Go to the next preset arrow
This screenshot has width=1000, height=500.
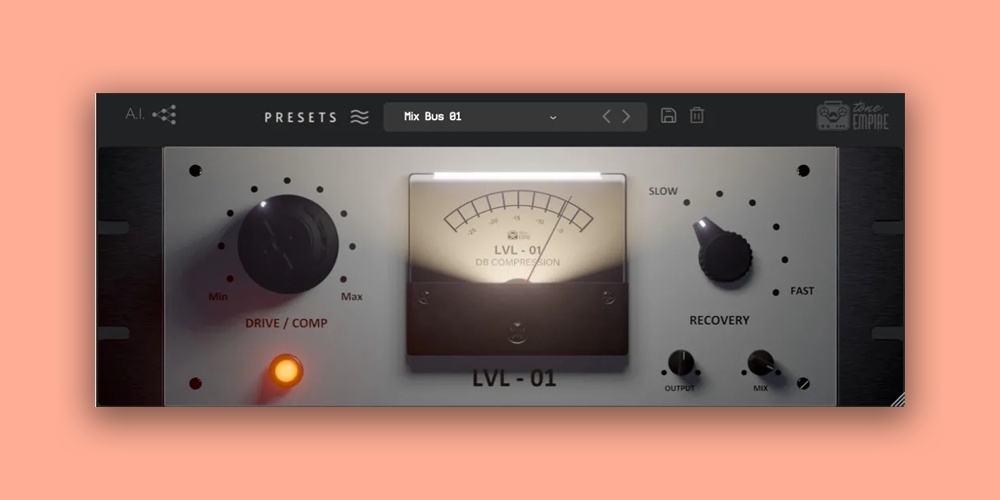pyautogui.click(x=626, y=116)
